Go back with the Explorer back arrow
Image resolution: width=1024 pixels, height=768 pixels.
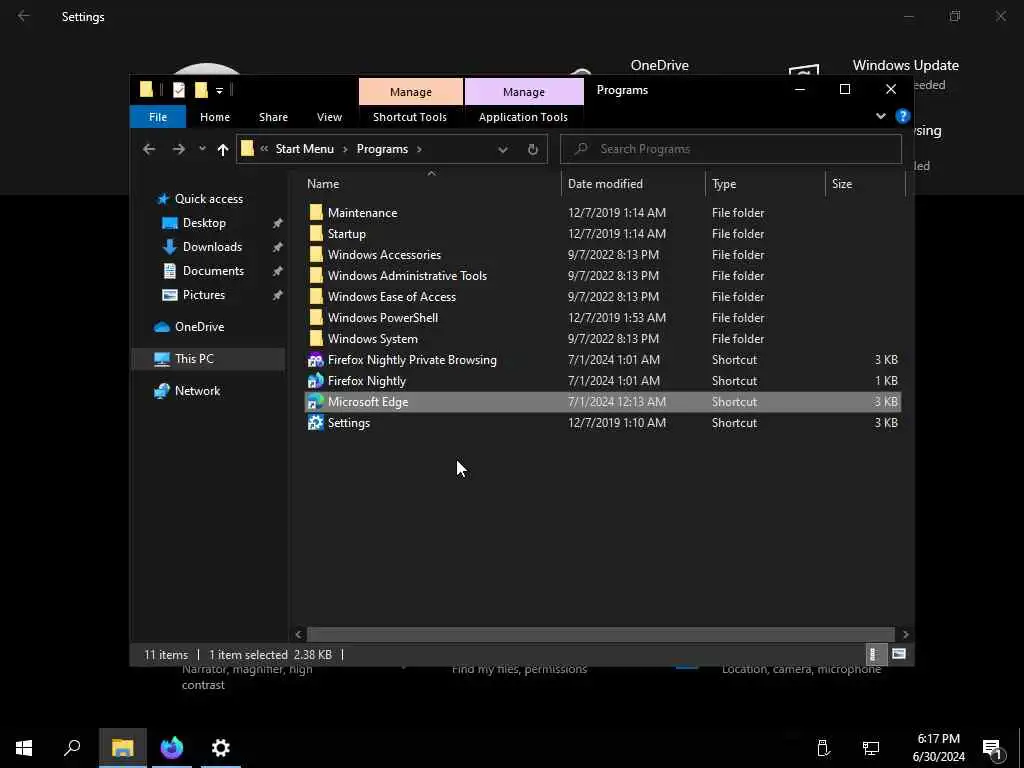(149, 149)
